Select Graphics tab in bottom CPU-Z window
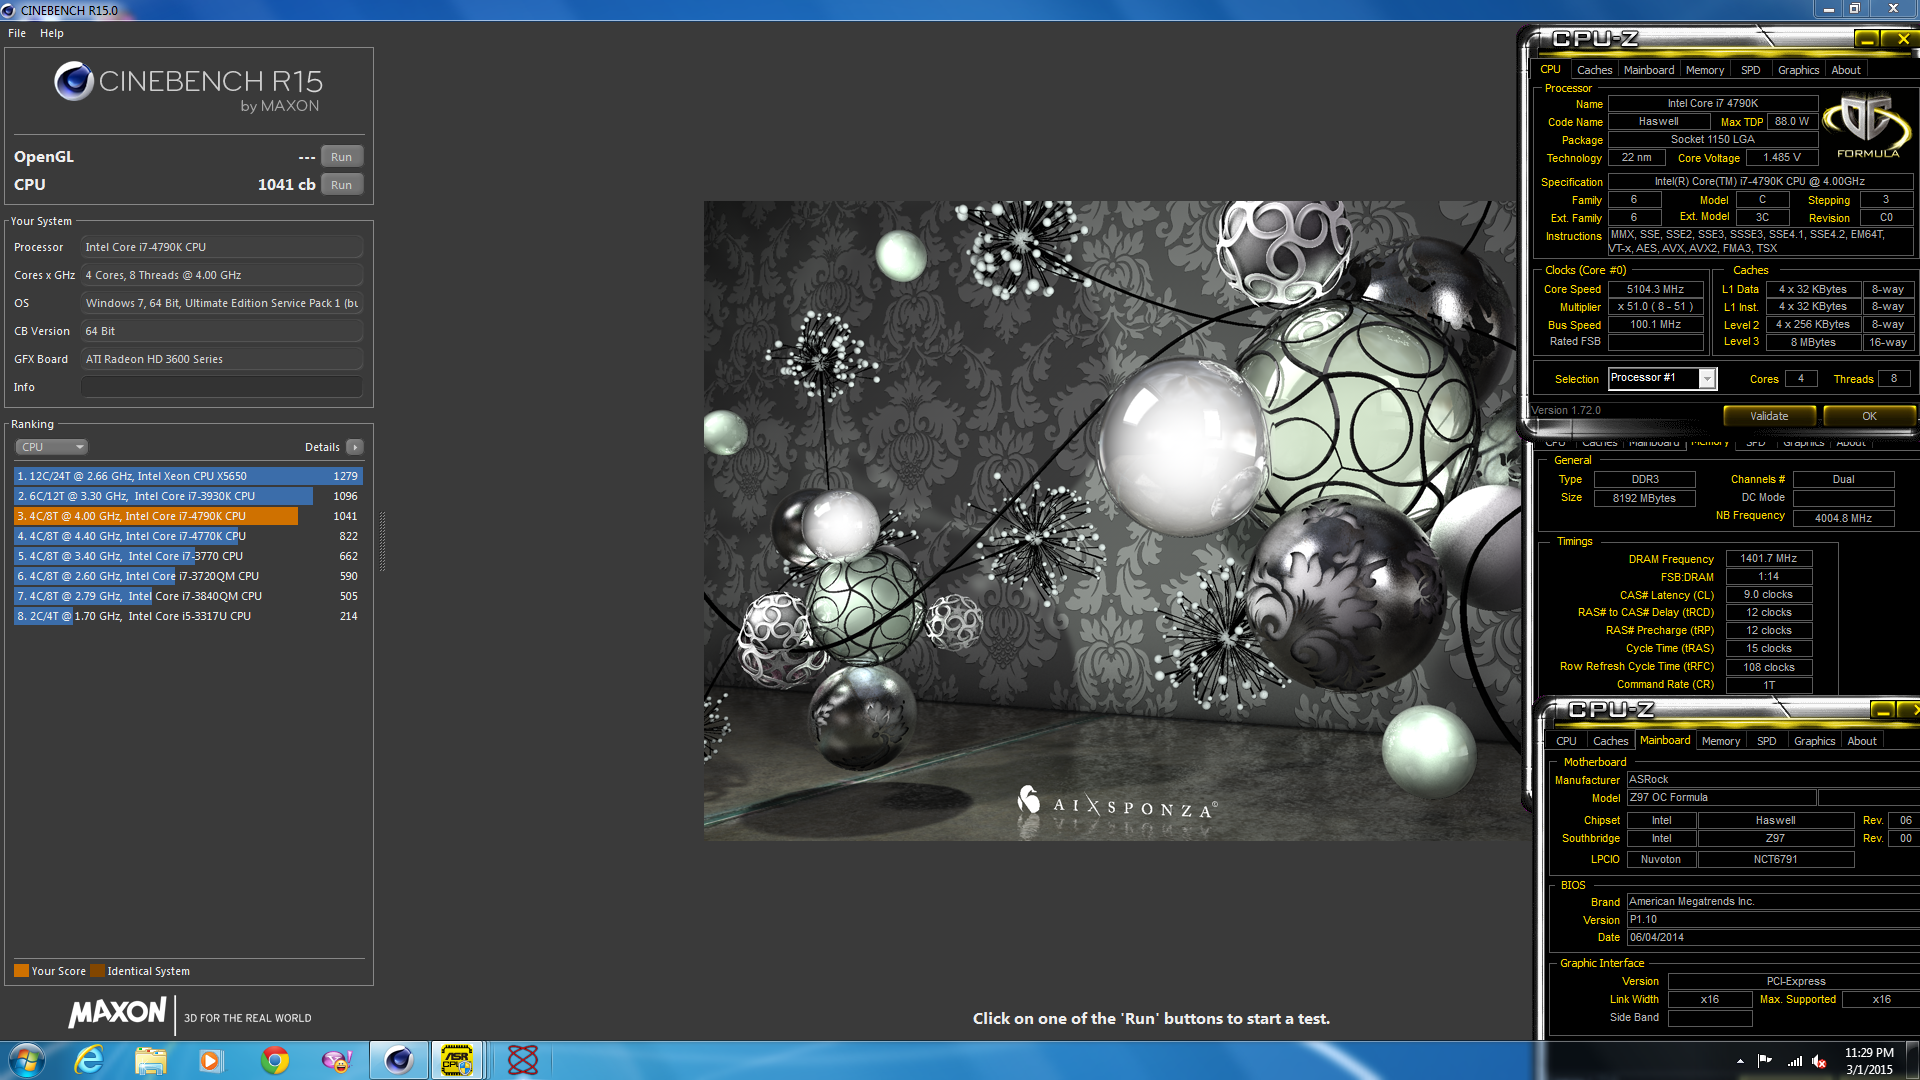Screen dimensions: 1920x1080 click(x=1814, y=741)
